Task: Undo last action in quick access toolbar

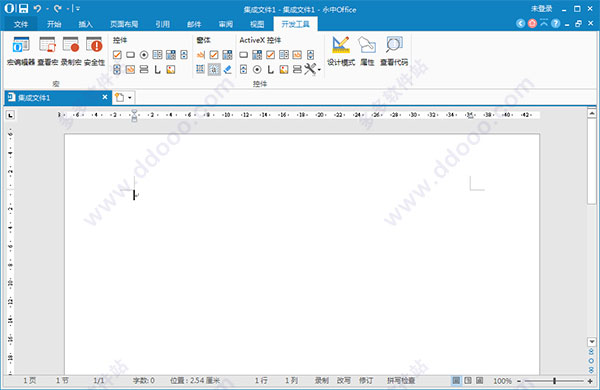Action: 37,8
